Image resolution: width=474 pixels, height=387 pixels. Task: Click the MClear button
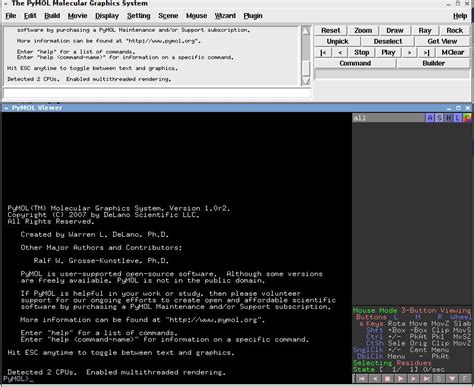click(x=453, y=52)
